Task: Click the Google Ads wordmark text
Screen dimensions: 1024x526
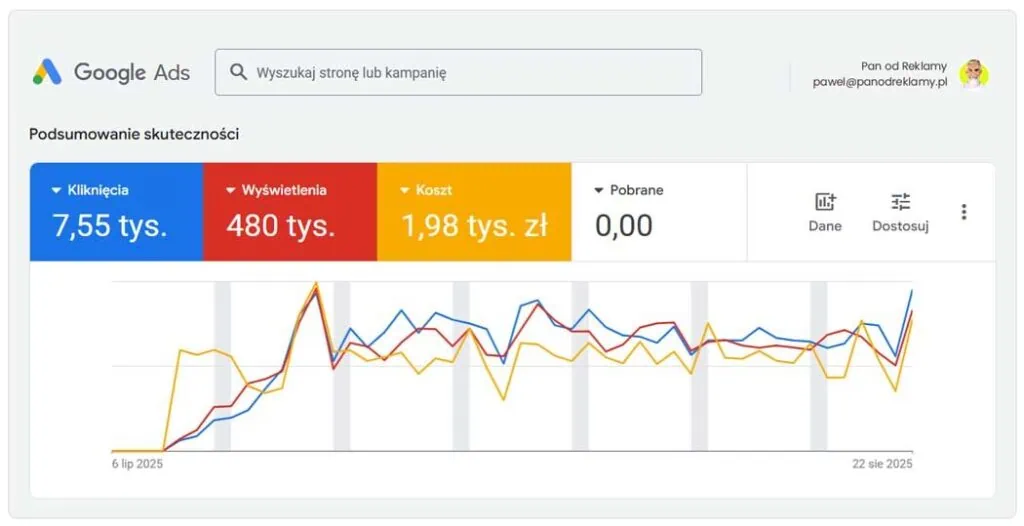Action: click(x=131, y=72)
